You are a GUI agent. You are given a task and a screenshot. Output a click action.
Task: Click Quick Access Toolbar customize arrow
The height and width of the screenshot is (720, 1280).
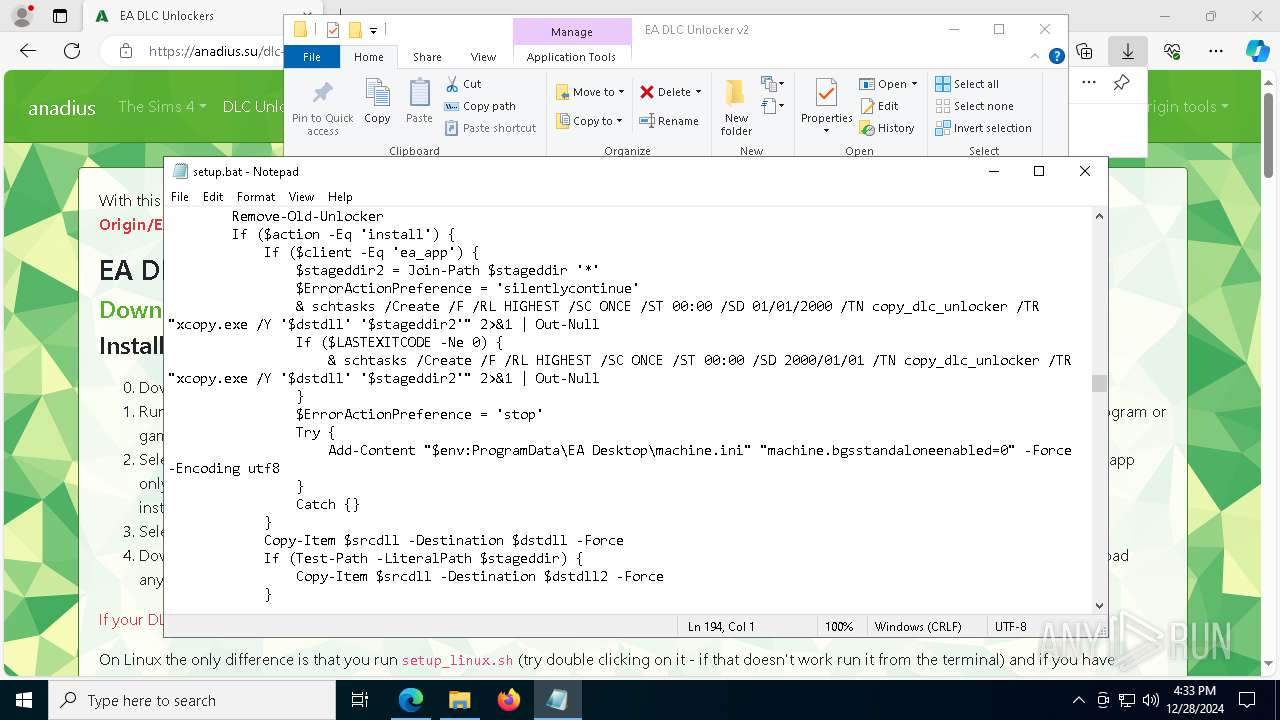(374, 31)
